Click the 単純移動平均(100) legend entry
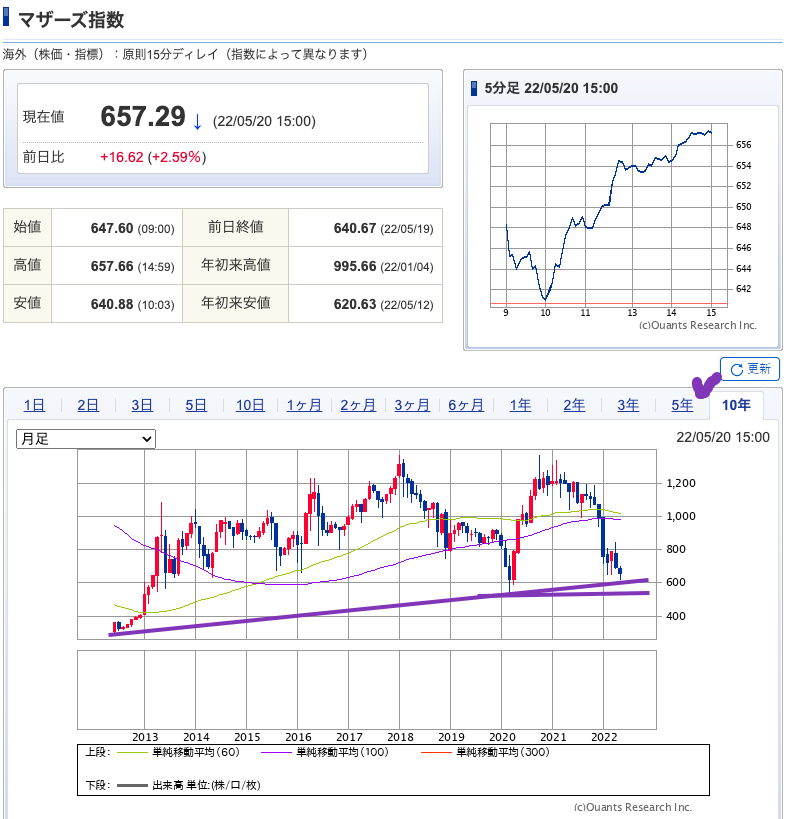The height and width of the screenshot is (819, 797). point(324,752)
